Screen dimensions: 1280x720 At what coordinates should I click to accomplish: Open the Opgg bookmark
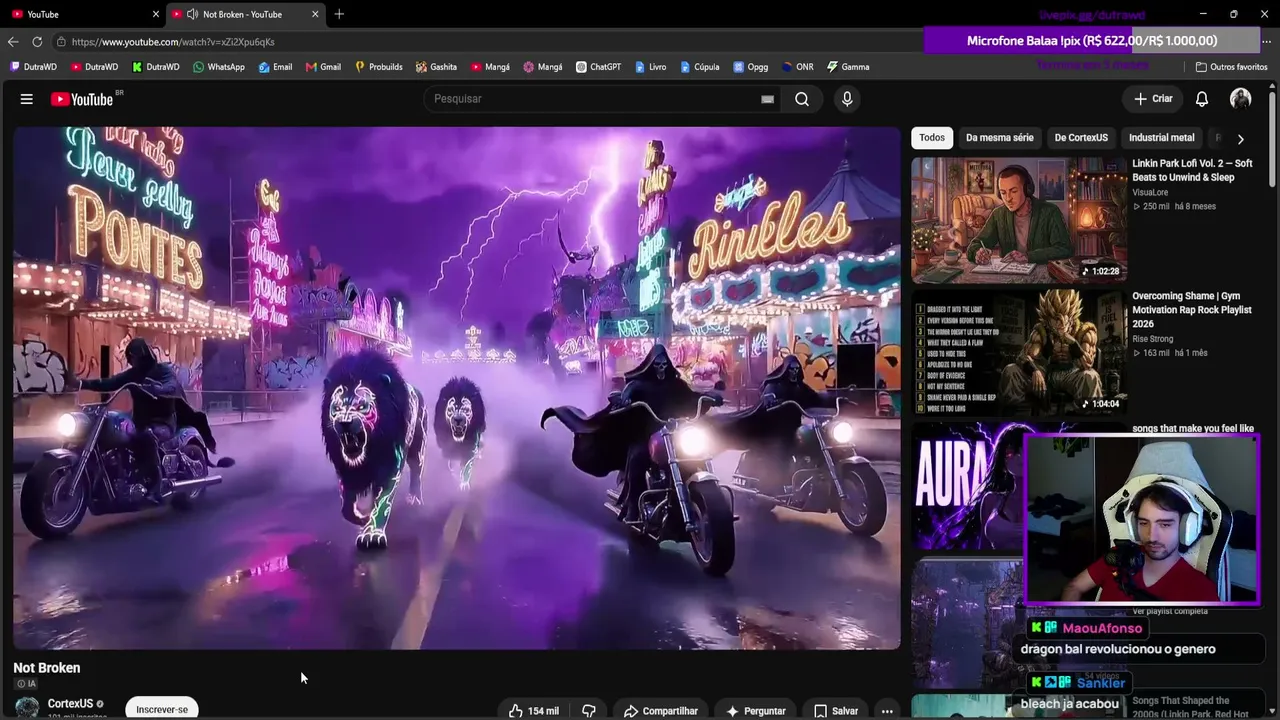(750, 67)
